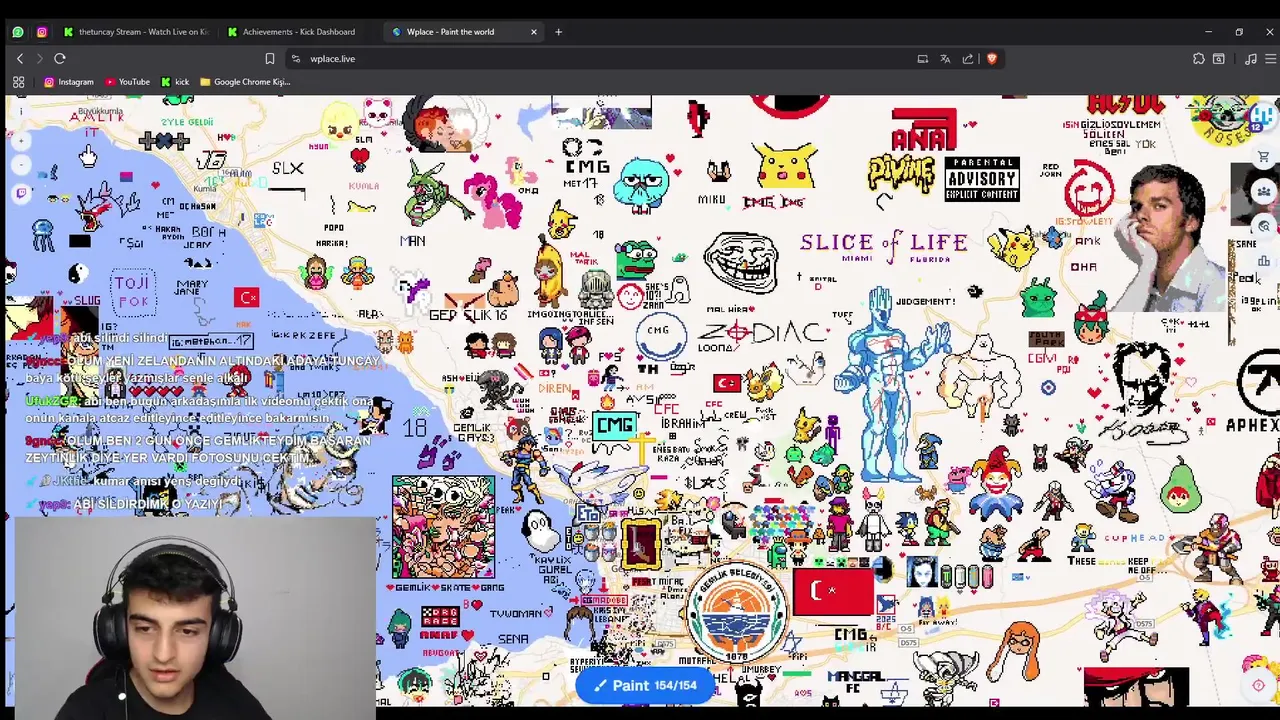
Task: Click the "CUPHEAD" pixel text
Action: click(x=1133, y=538)
